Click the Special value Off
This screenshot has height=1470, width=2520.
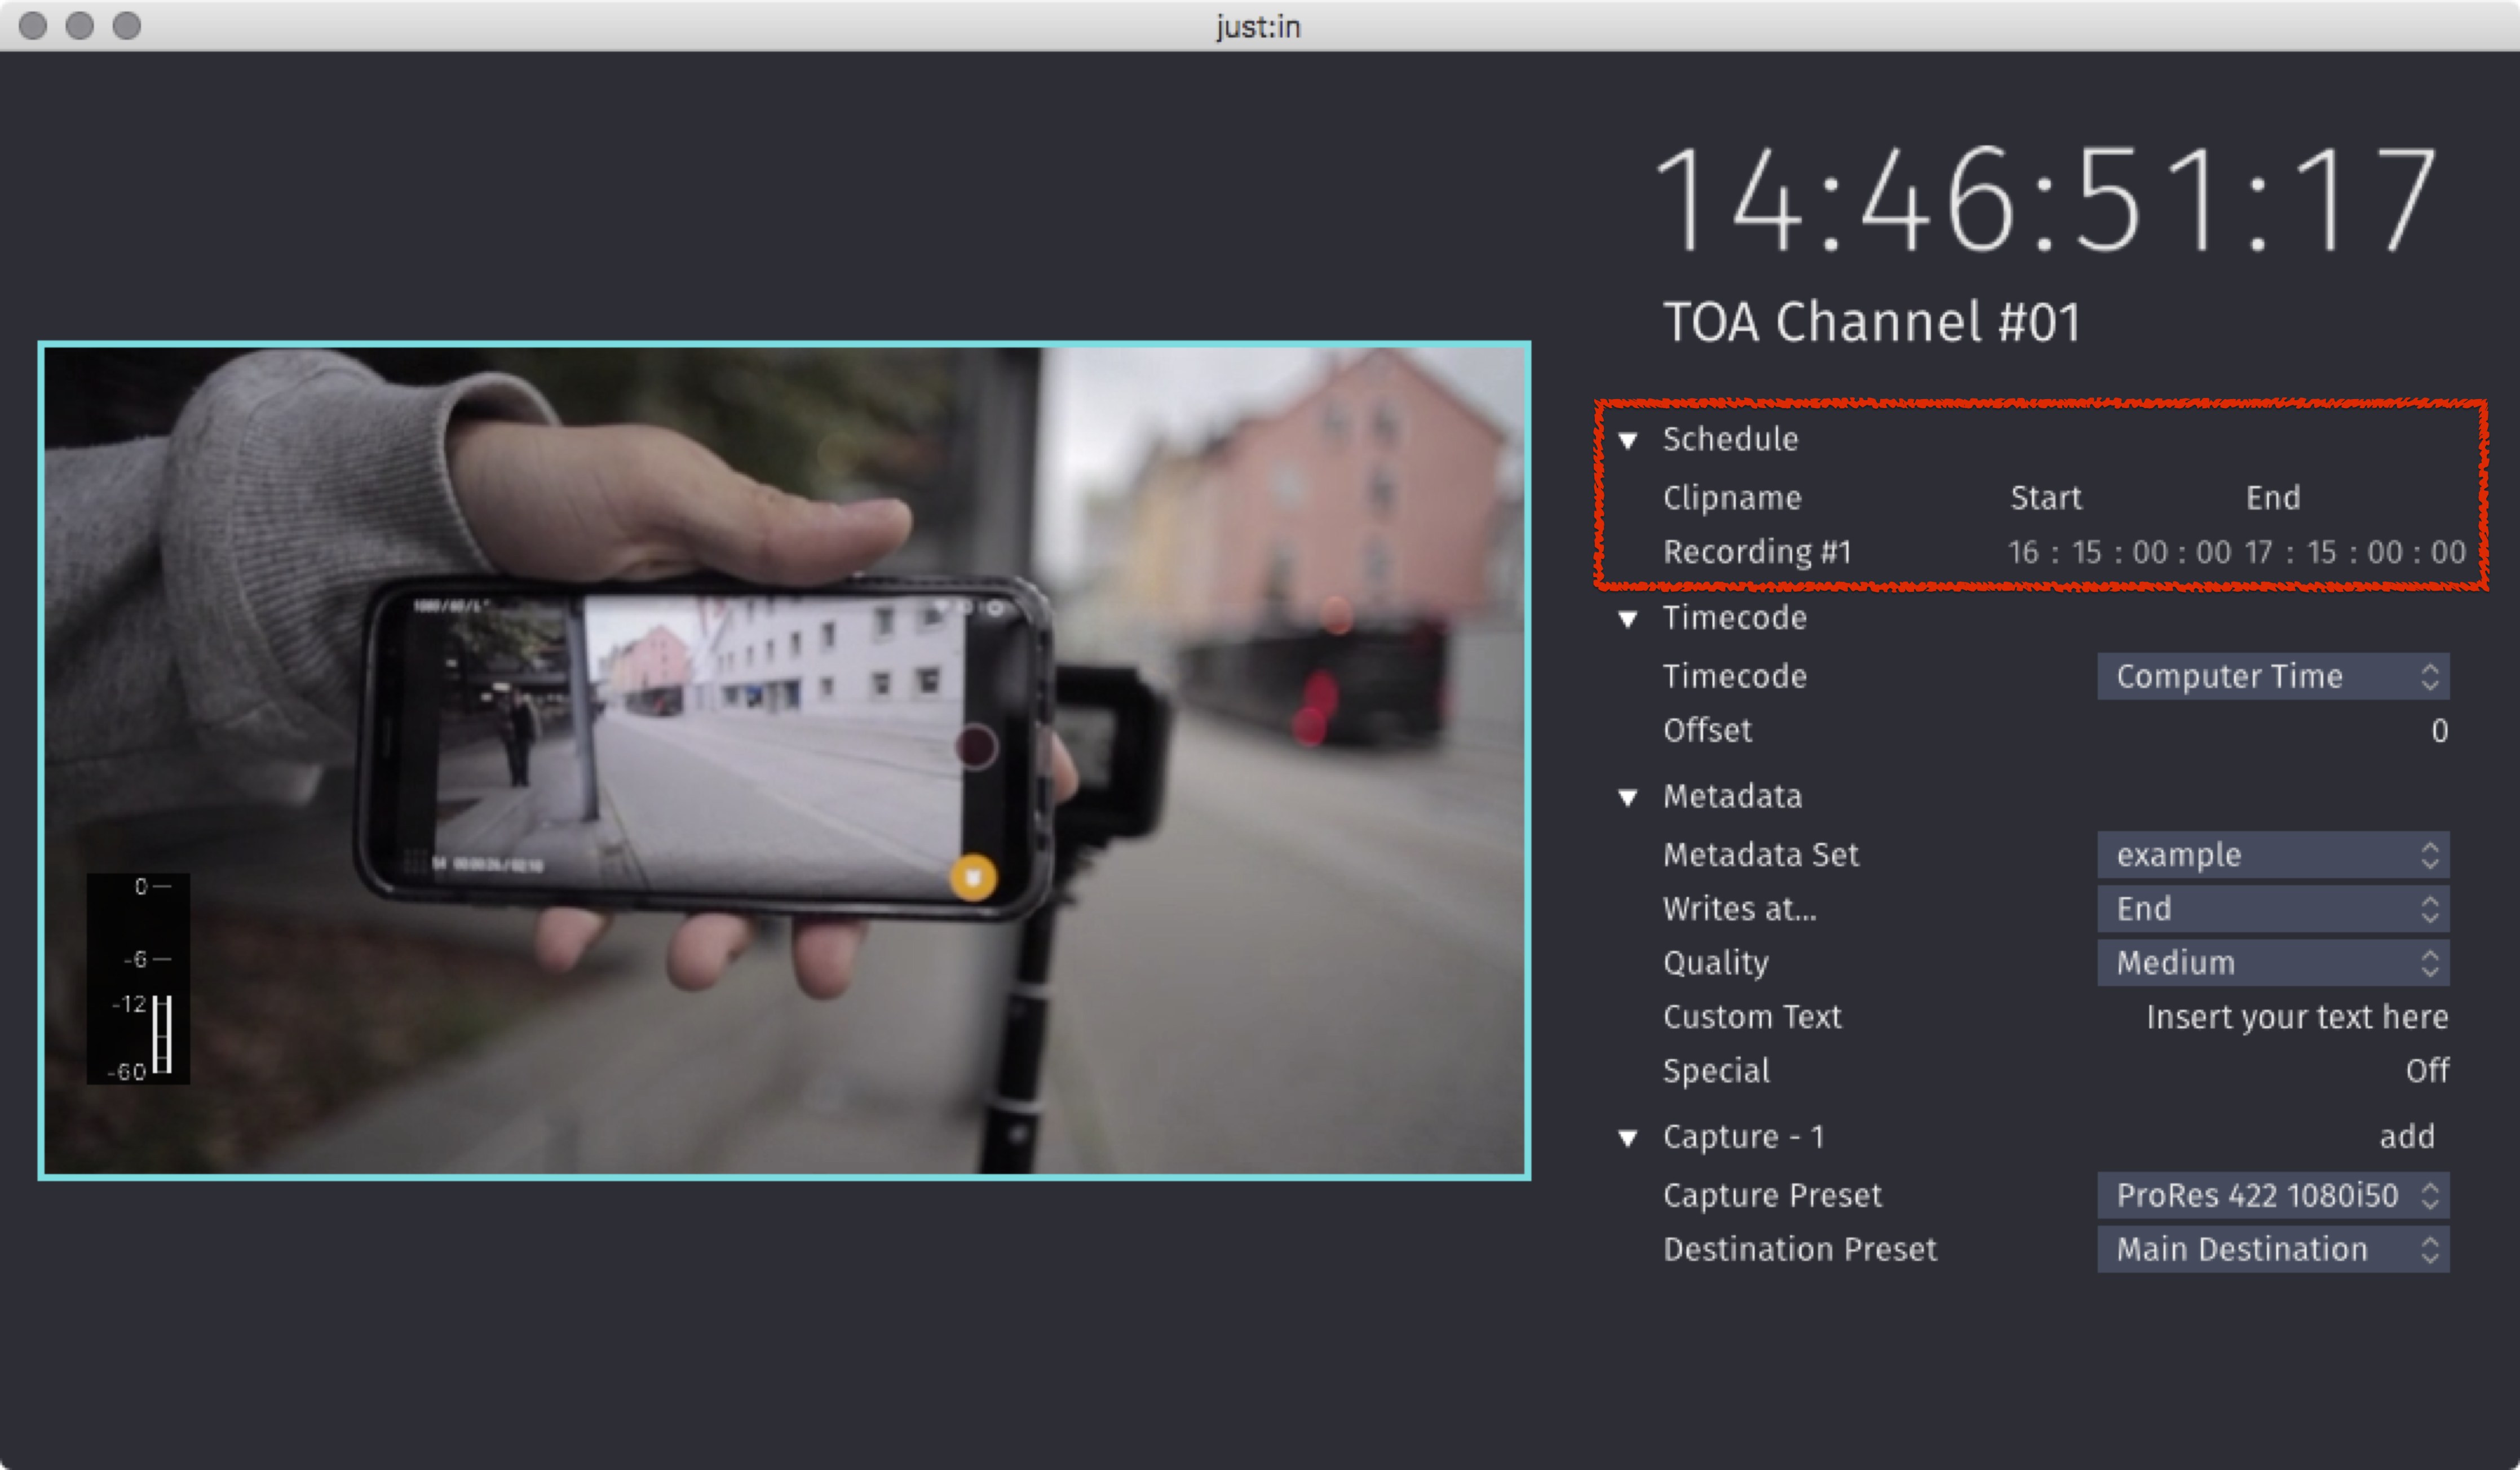click(x=2427, y=1071)
